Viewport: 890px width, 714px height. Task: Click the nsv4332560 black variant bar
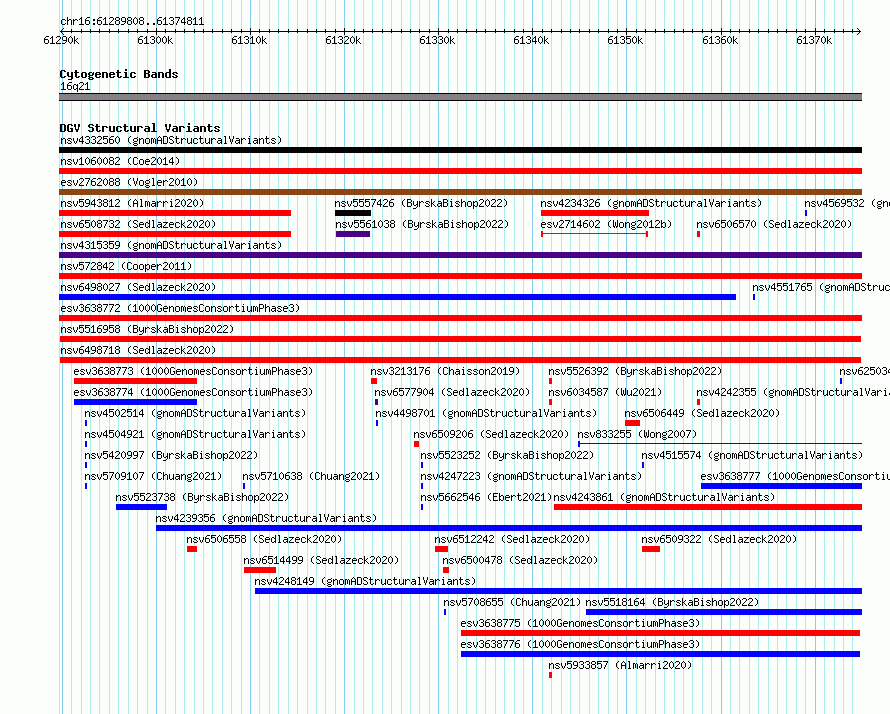pos(460,150)
